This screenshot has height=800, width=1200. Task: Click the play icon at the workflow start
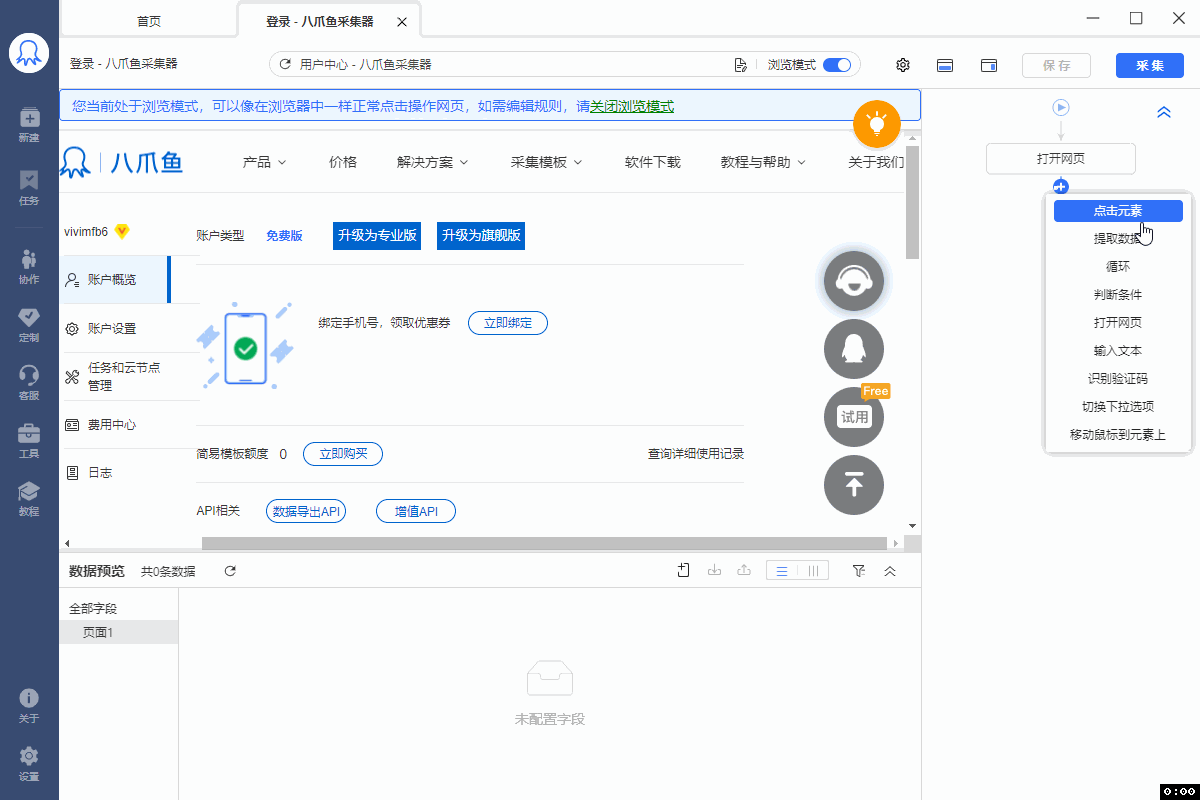click(x=1061, y=107)
